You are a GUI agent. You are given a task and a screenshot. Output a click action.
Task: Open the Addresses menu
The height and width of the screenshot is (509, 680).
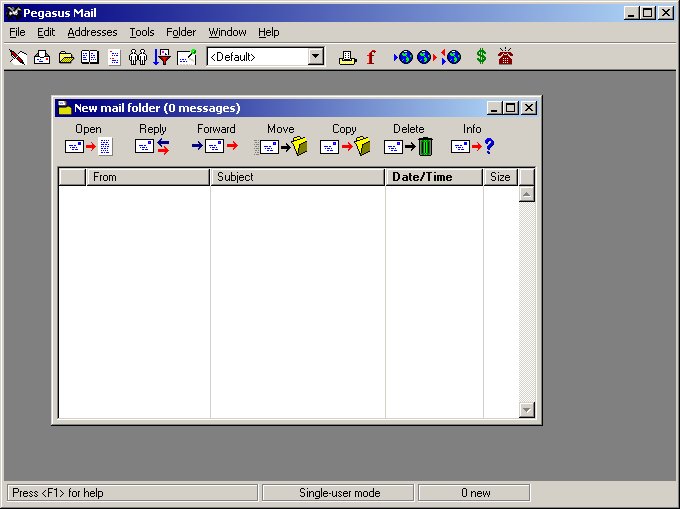[92, 33]
